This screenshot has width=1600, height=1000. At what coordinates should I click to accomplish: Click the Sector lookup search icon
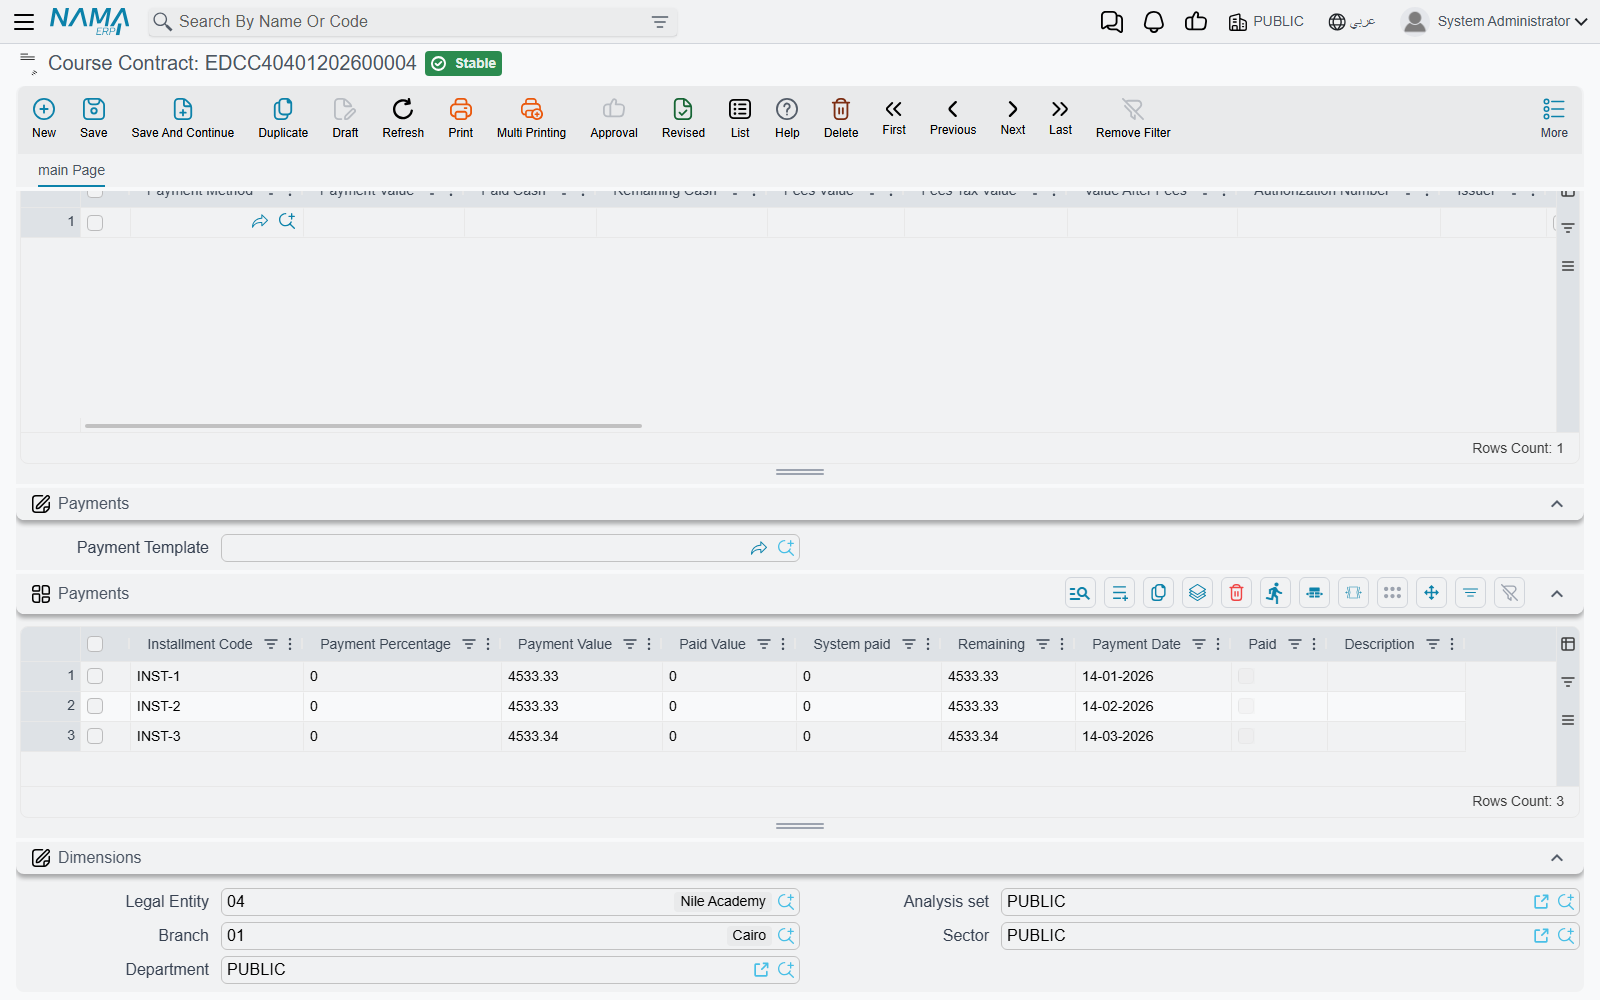click(1566, 935)
